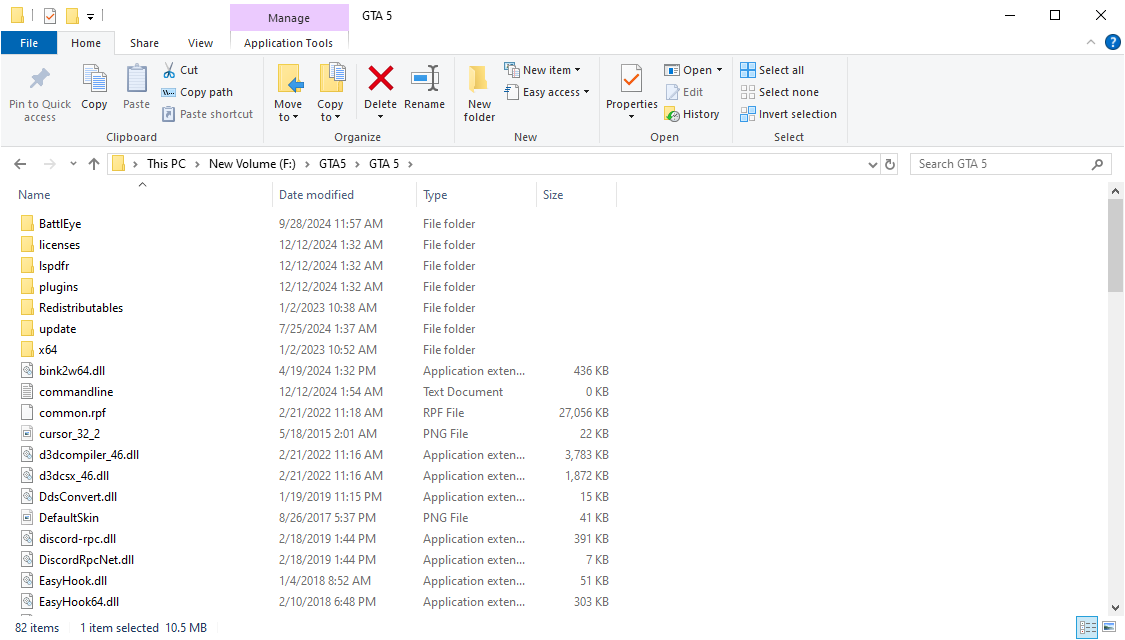Viewport: 1125px width, 640px height.
Task: Click the Manage contextual tab
Action: pyautogui.click(x=288, y=18)
